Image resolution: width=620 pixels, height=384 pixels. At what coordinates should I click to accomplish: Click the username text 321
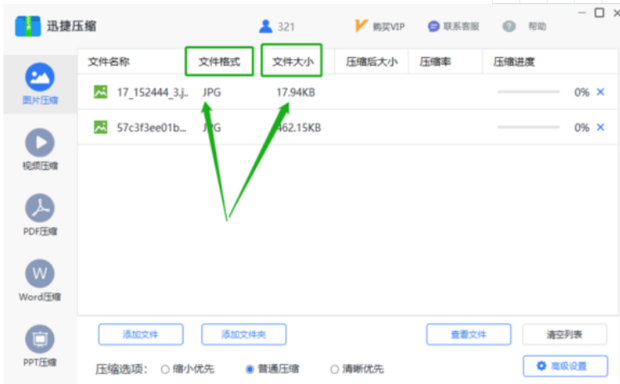click(x=286, y=27)
